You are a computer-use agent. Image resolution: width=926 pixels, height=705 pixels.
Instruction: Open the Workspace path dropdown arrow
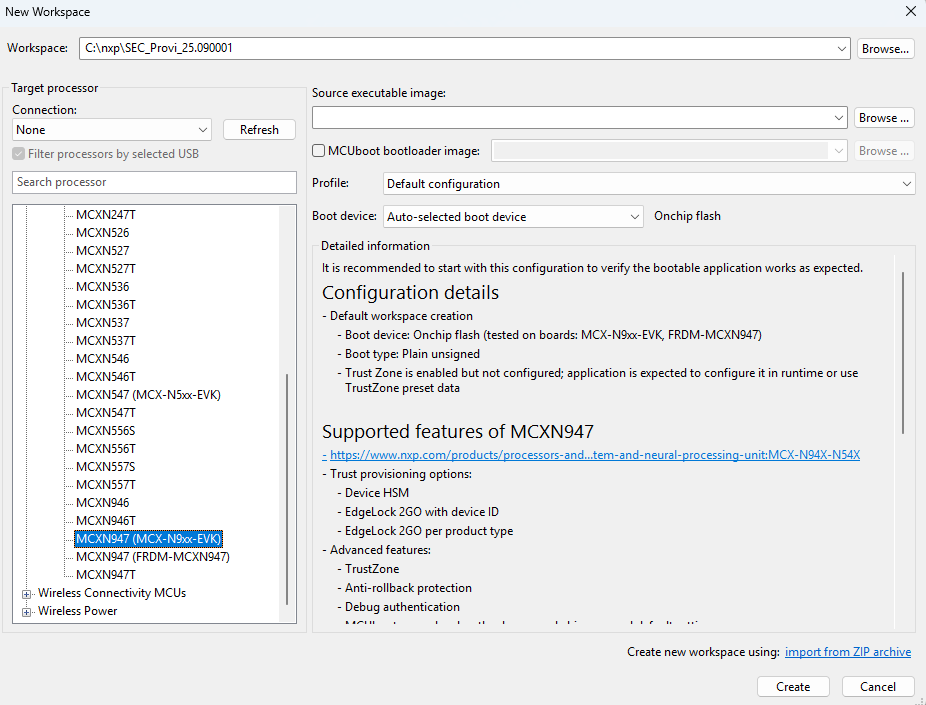tap(842, 48)
